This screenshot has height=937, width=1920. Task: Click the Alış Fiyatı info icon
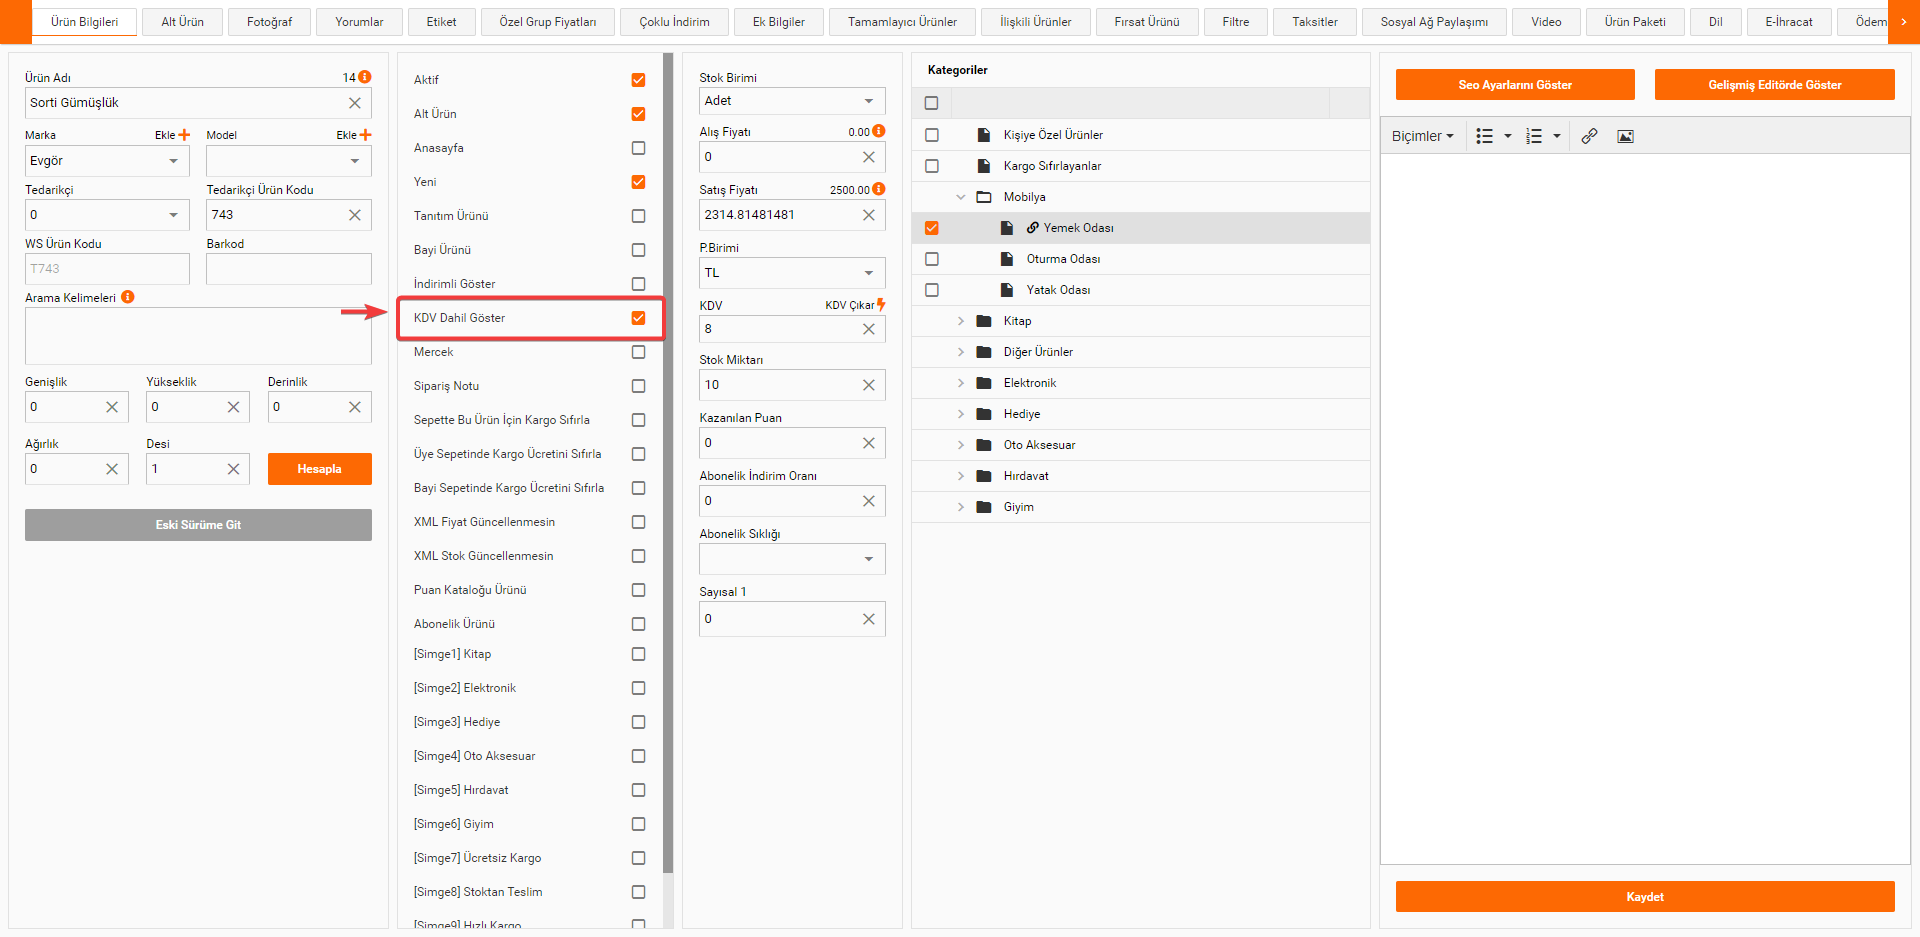point(879,131)
